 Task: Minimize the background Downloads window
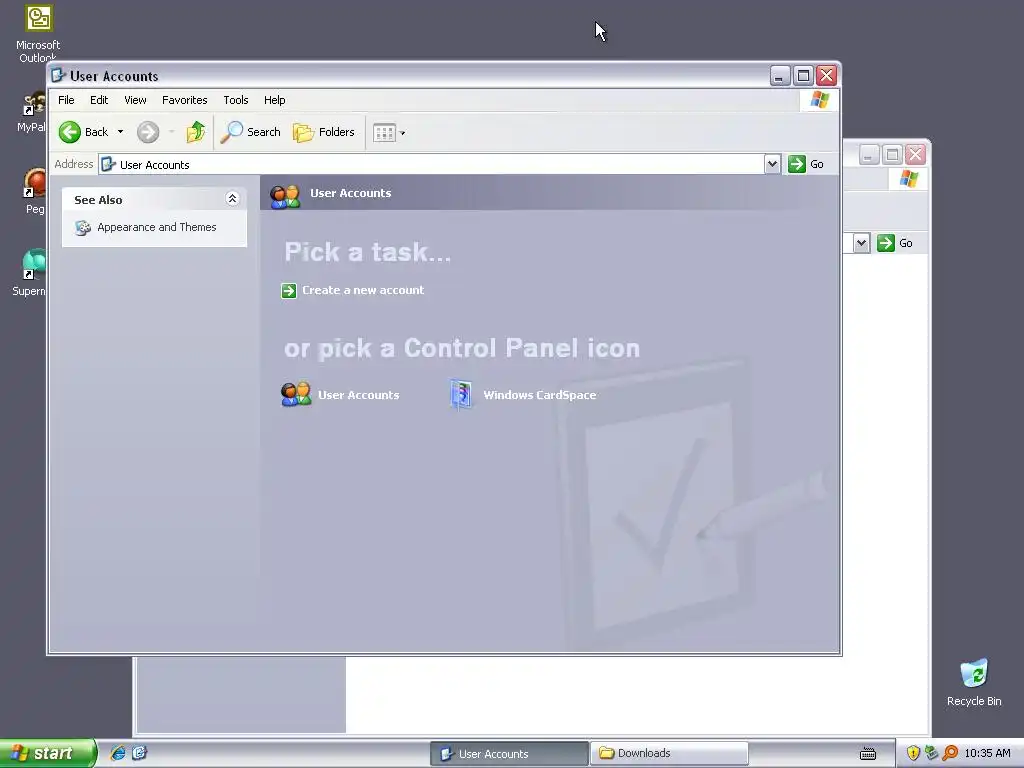[869, 155]
